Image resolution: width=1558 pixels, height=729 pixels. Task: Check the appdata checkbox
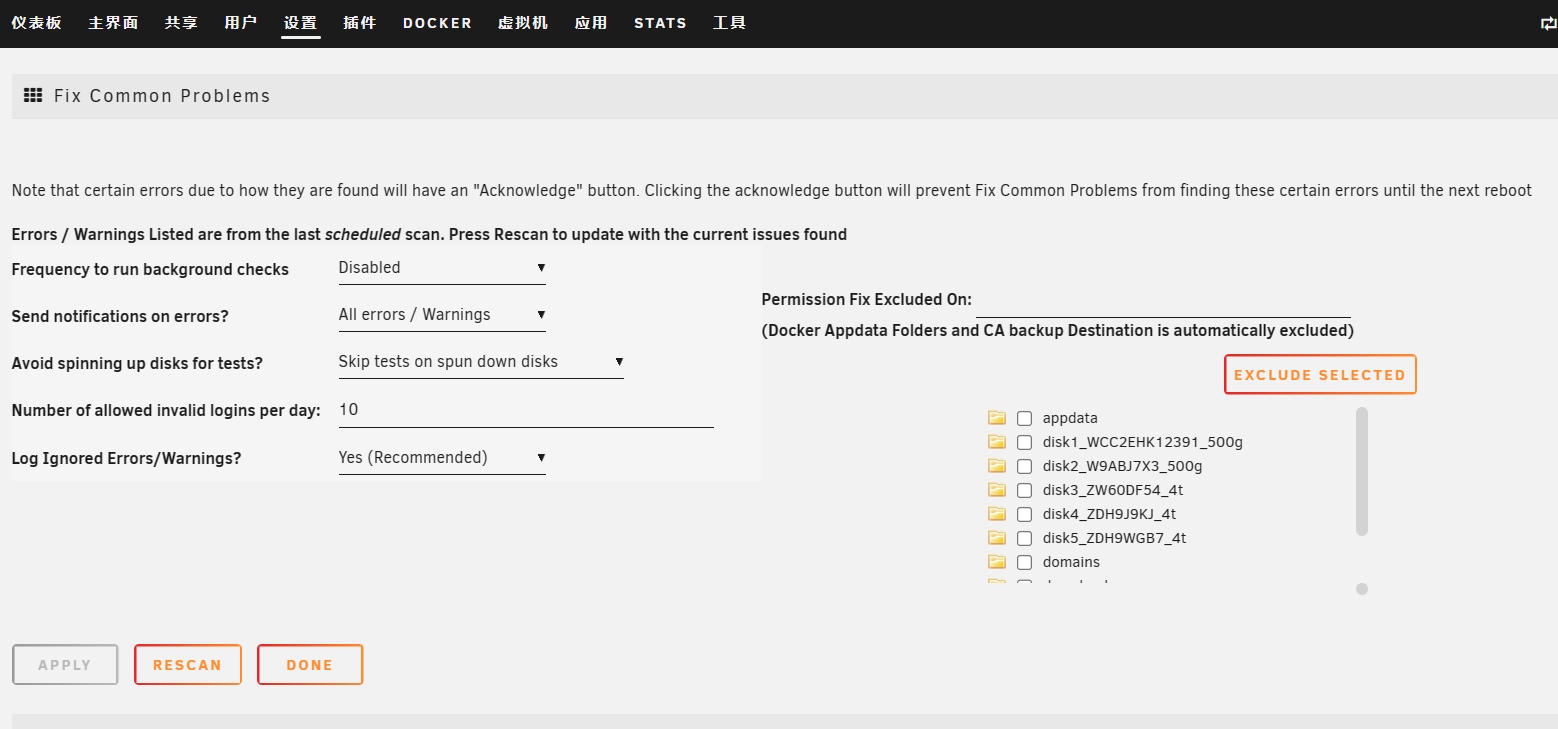point(1024,419)
